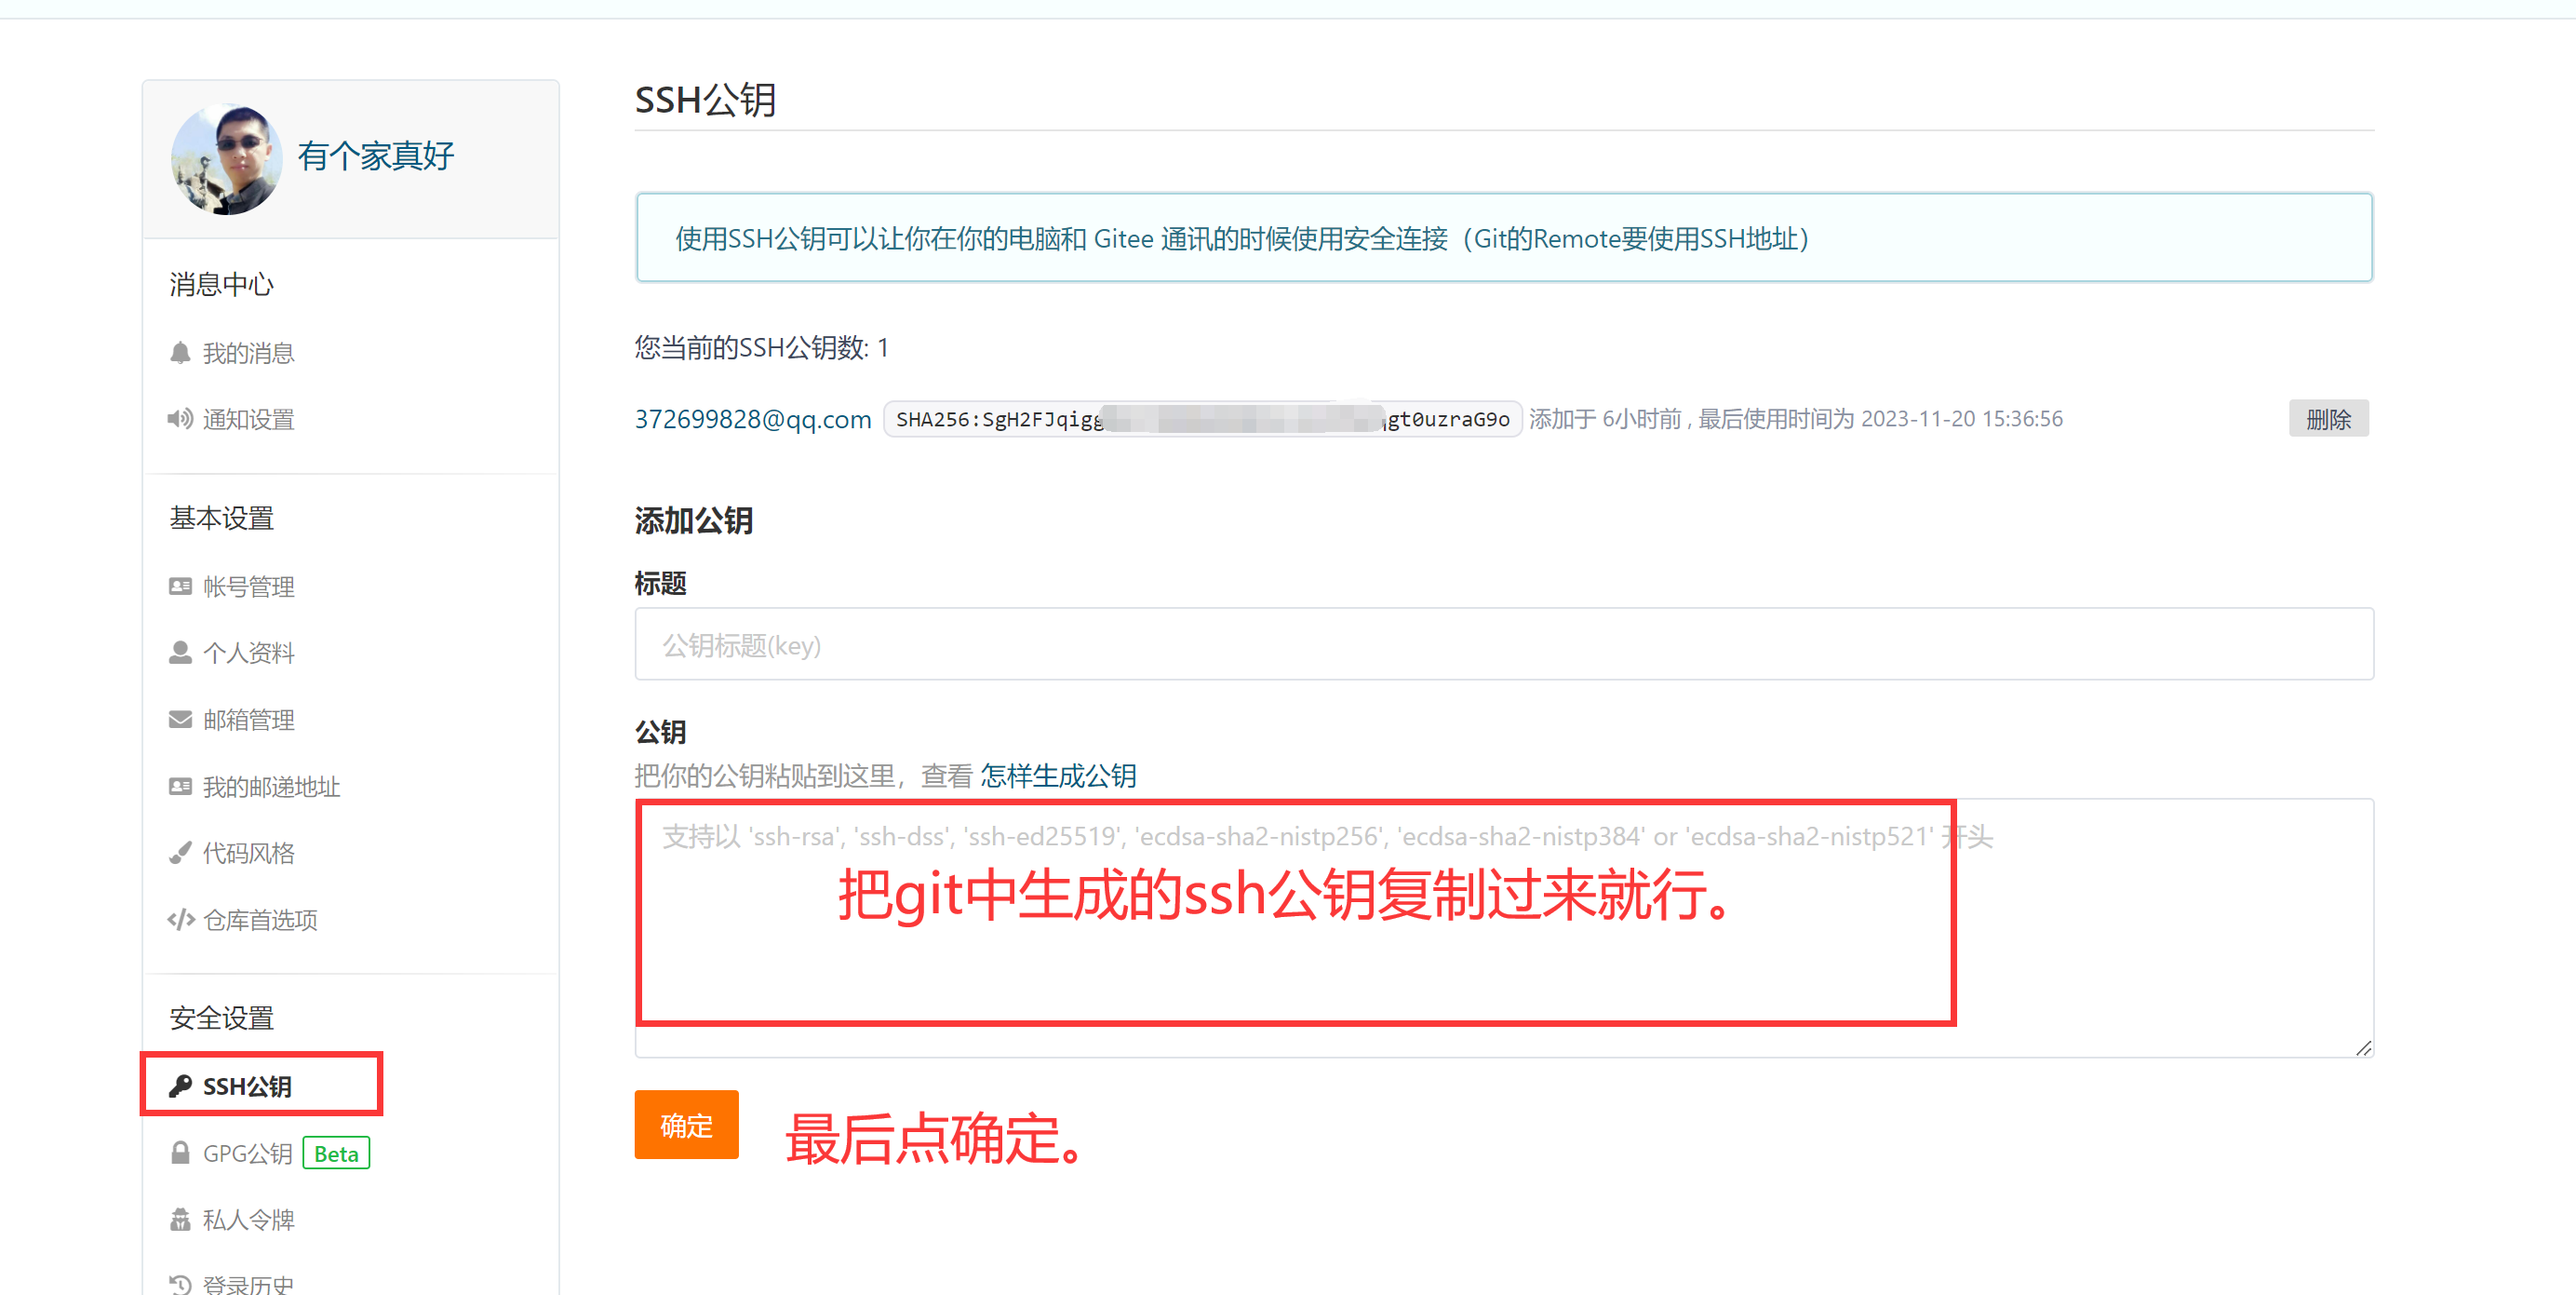
Task: Delete the existing SSH key with 删除
Action: pyautogui.click(x=2328, y=419)
